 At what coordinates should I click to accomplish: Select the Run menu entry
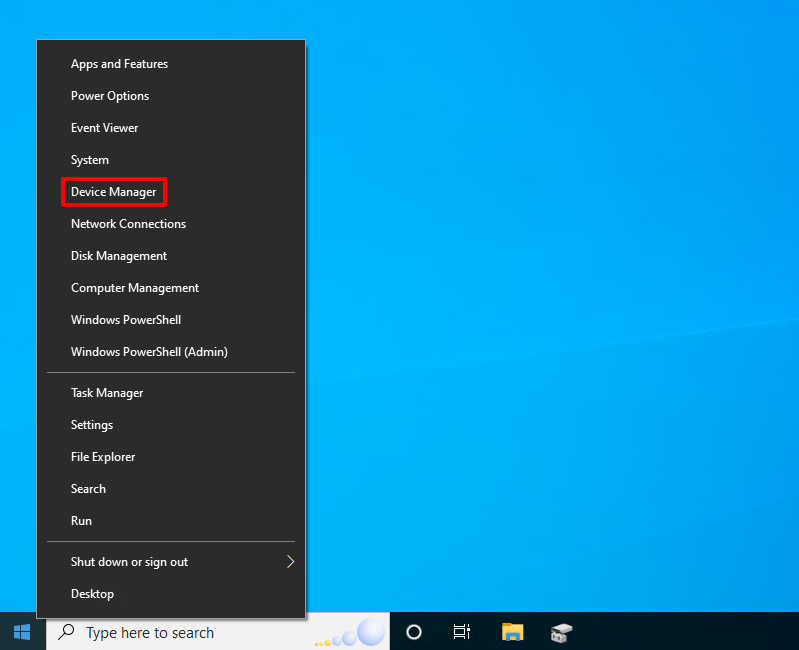pyautogui.click(x=81, y=521)
